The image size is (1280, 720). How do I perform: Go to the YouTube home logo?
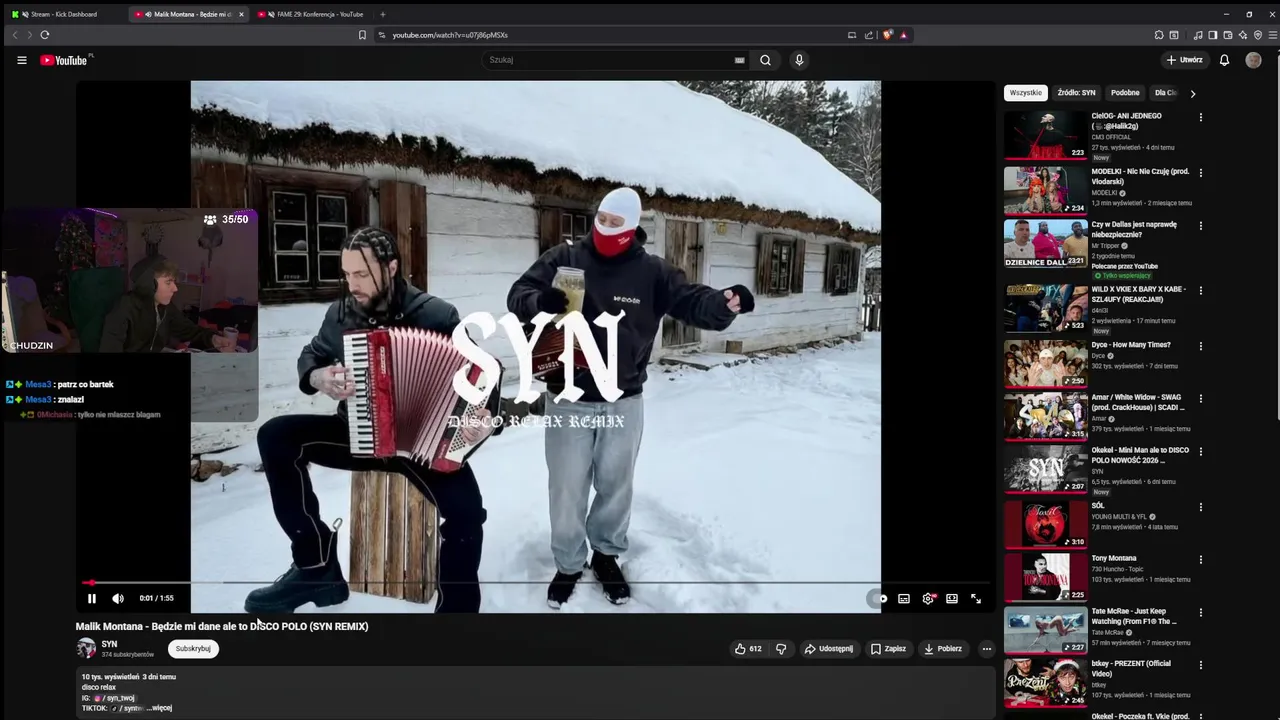(x=65, y=60)
